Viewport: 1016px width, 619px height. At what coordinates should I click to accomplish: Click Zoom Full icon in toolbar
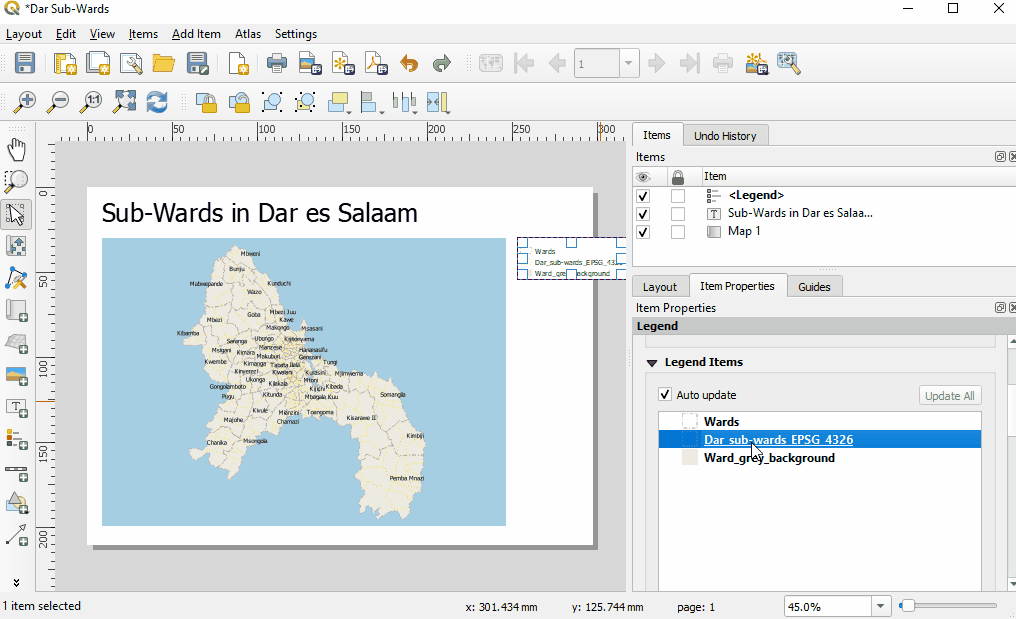[124, 102]
